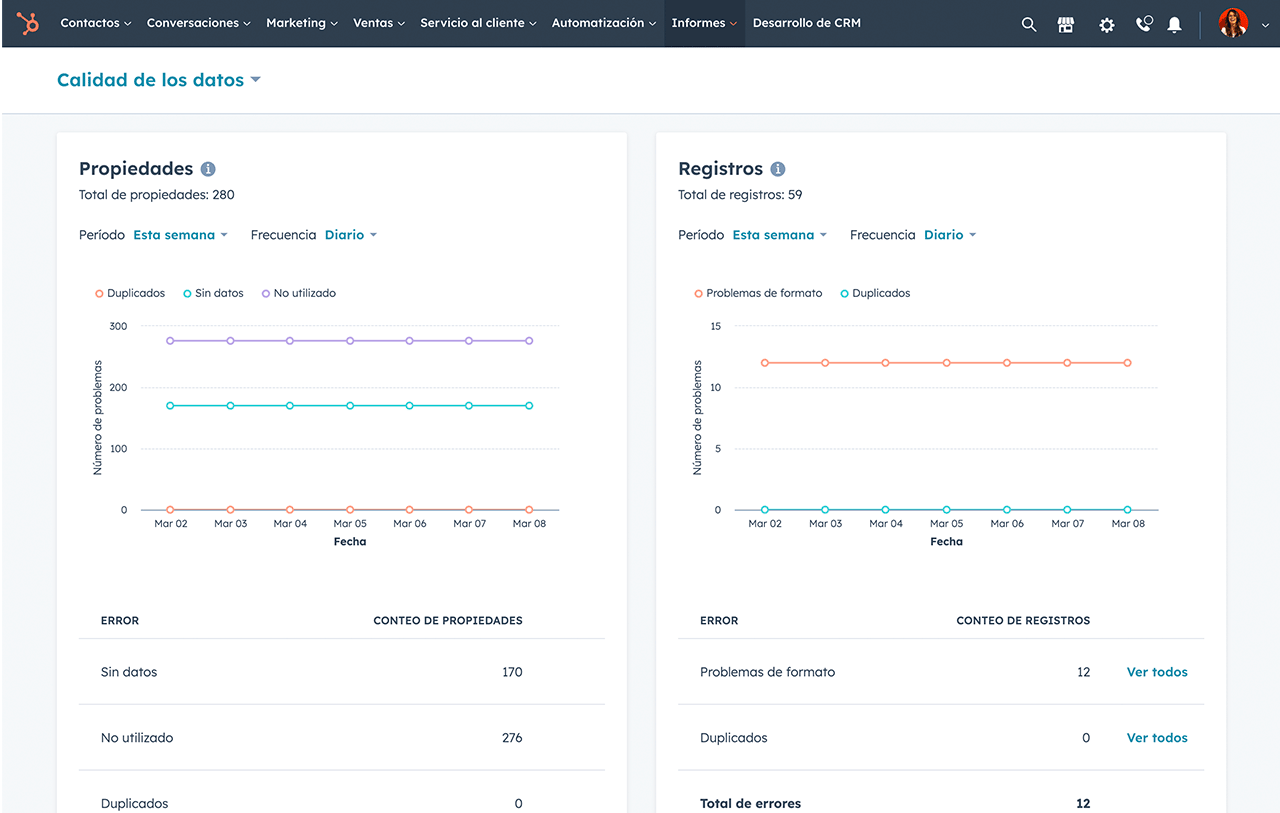Click the calling phone icon
The image size is (1280, 813).
[1144, 24]
